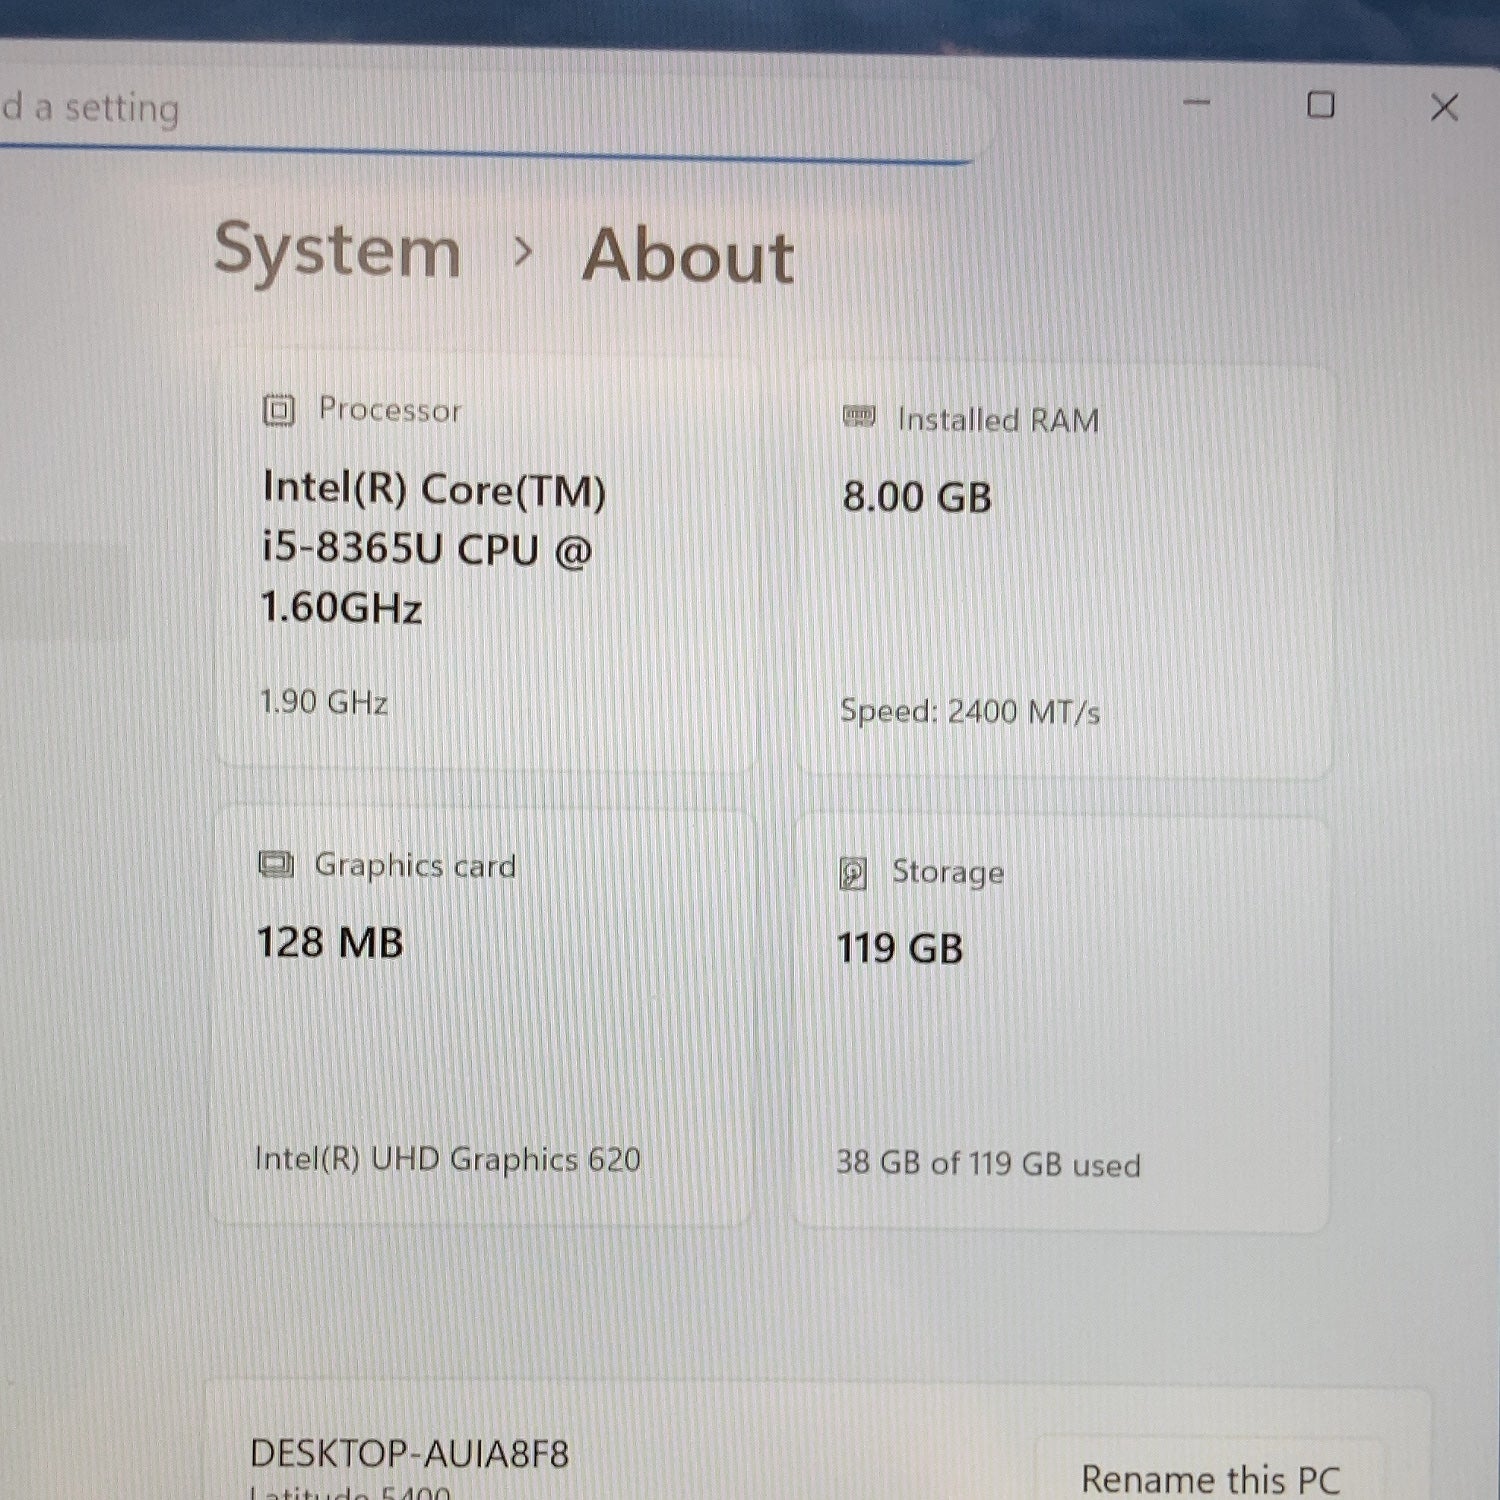Click the 8.00 GB RAM value
This screenshot has width=1500, height=1500.
[917, 497]
